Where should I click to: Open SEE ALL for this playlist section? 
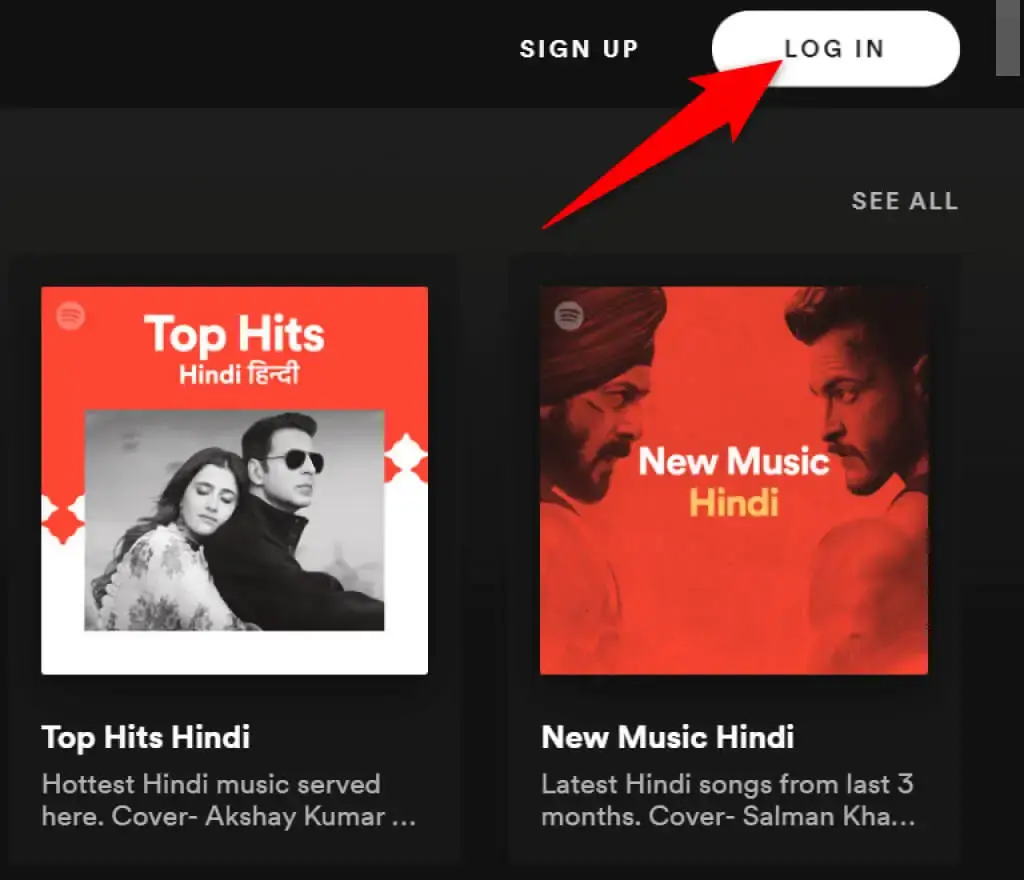point(904,201)
